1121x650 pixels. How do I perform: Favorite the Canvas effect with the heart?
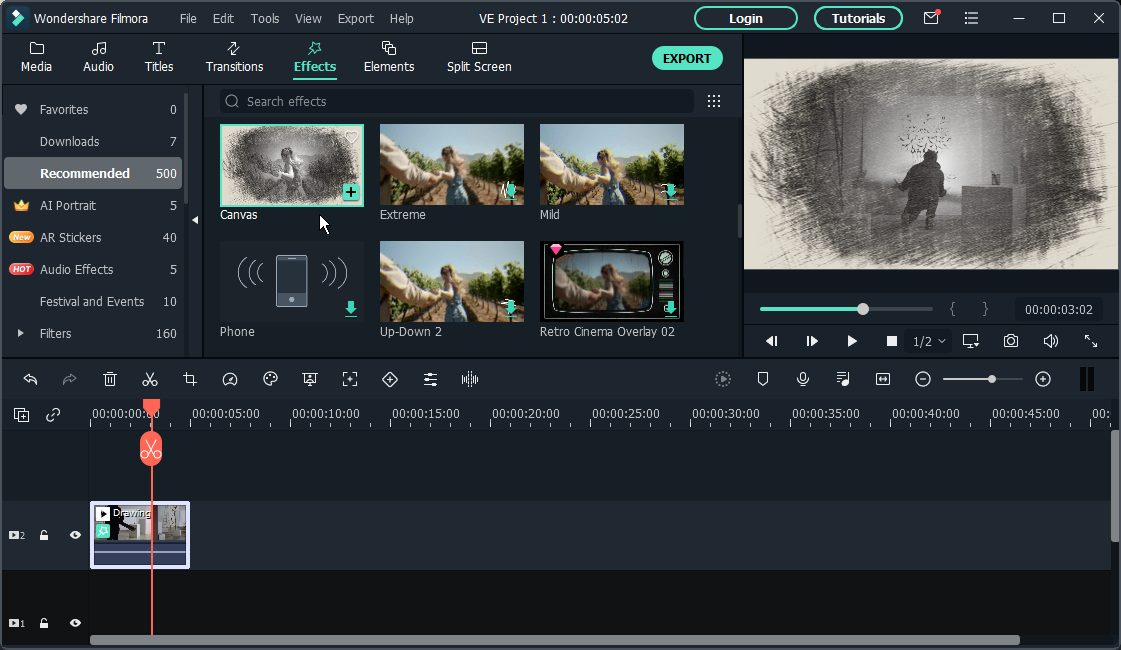351,136
